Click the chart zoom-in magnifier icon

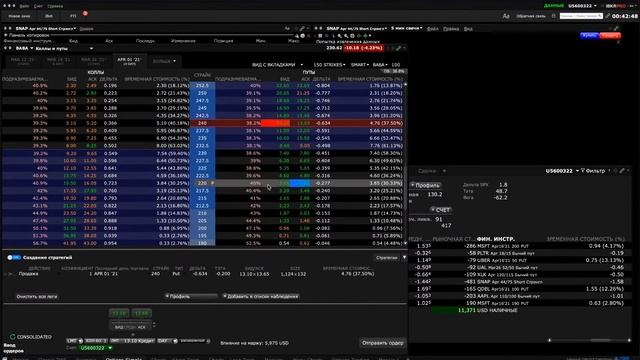tap(340, 36)
